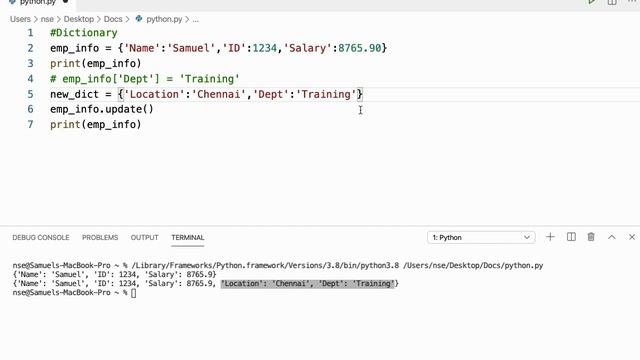Open 'Desktop' breadcrumb segment
Viewport: 640px width, 360px height.
tap(78, 19)
